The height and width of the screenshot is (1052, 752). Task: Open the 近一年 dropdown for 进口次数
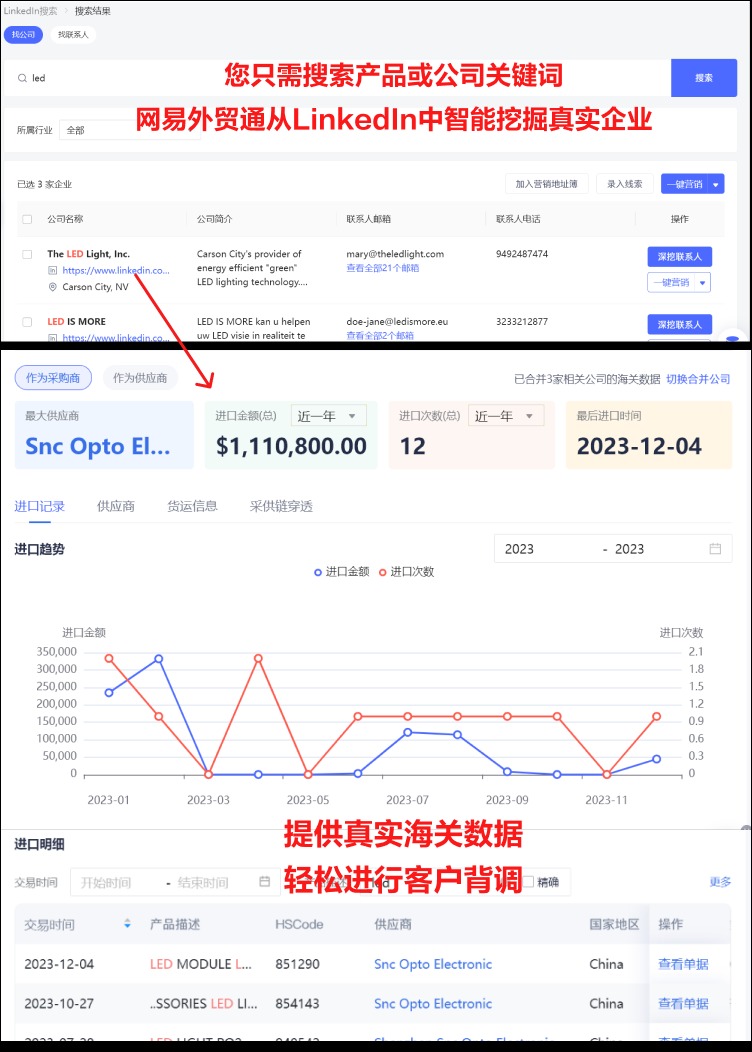(x=506, y=416)
